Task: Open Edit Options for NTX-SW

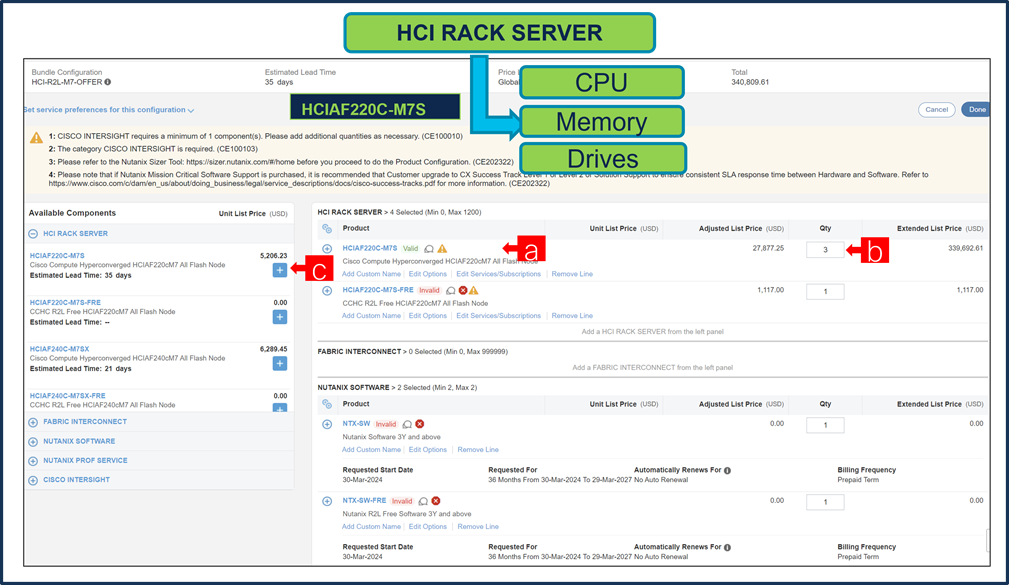Action: [x=427, y=450]
